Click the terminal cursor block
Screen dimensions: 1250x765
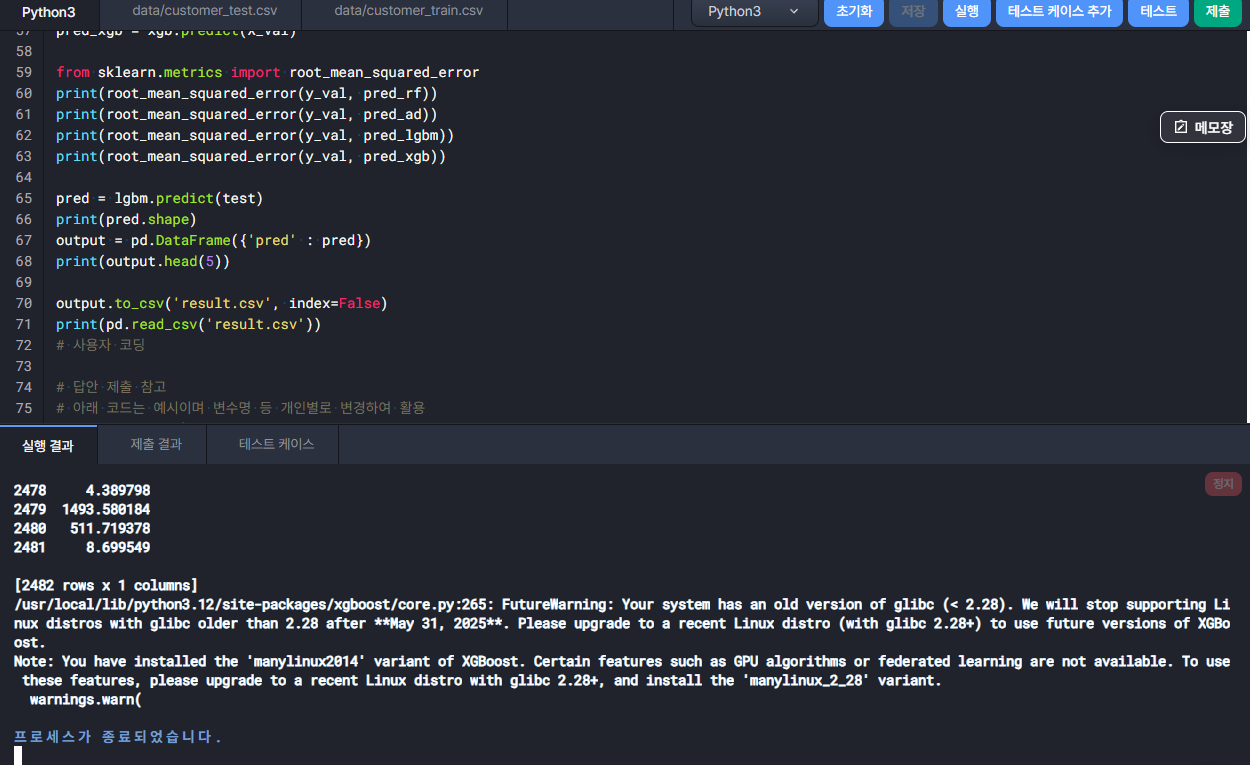(18, 756)
